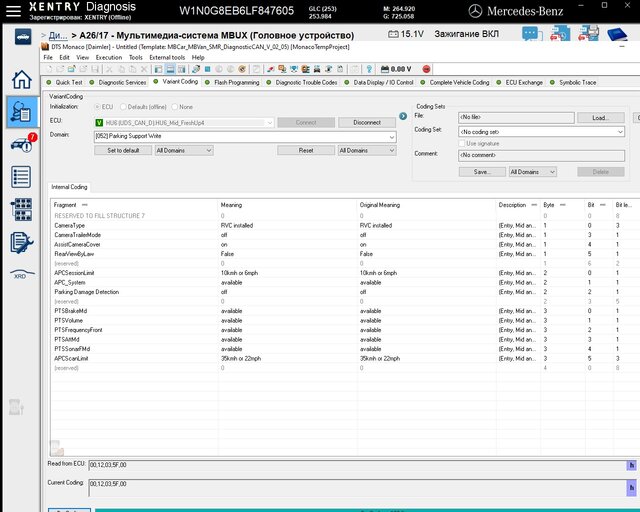Image resolution: width=640 pixels, height=512 pixels.
Task: Open vehicle fault warnings sidebar icon
Action: coord(23,143)
